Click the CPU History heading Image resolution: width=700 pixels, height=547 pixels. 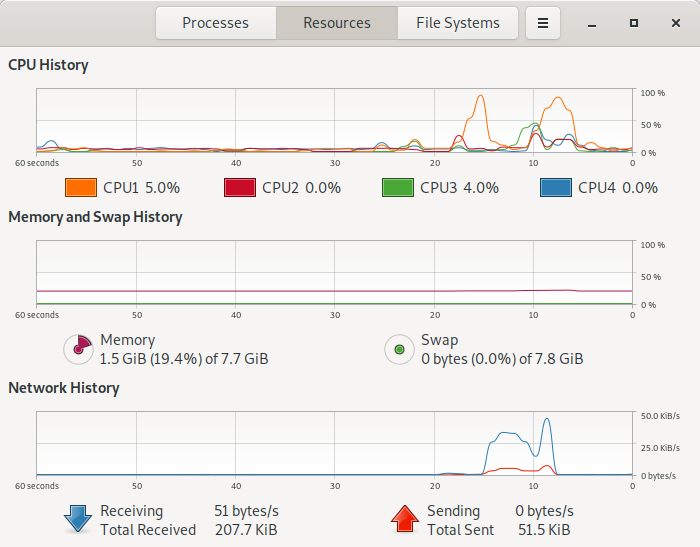[48, 65]
